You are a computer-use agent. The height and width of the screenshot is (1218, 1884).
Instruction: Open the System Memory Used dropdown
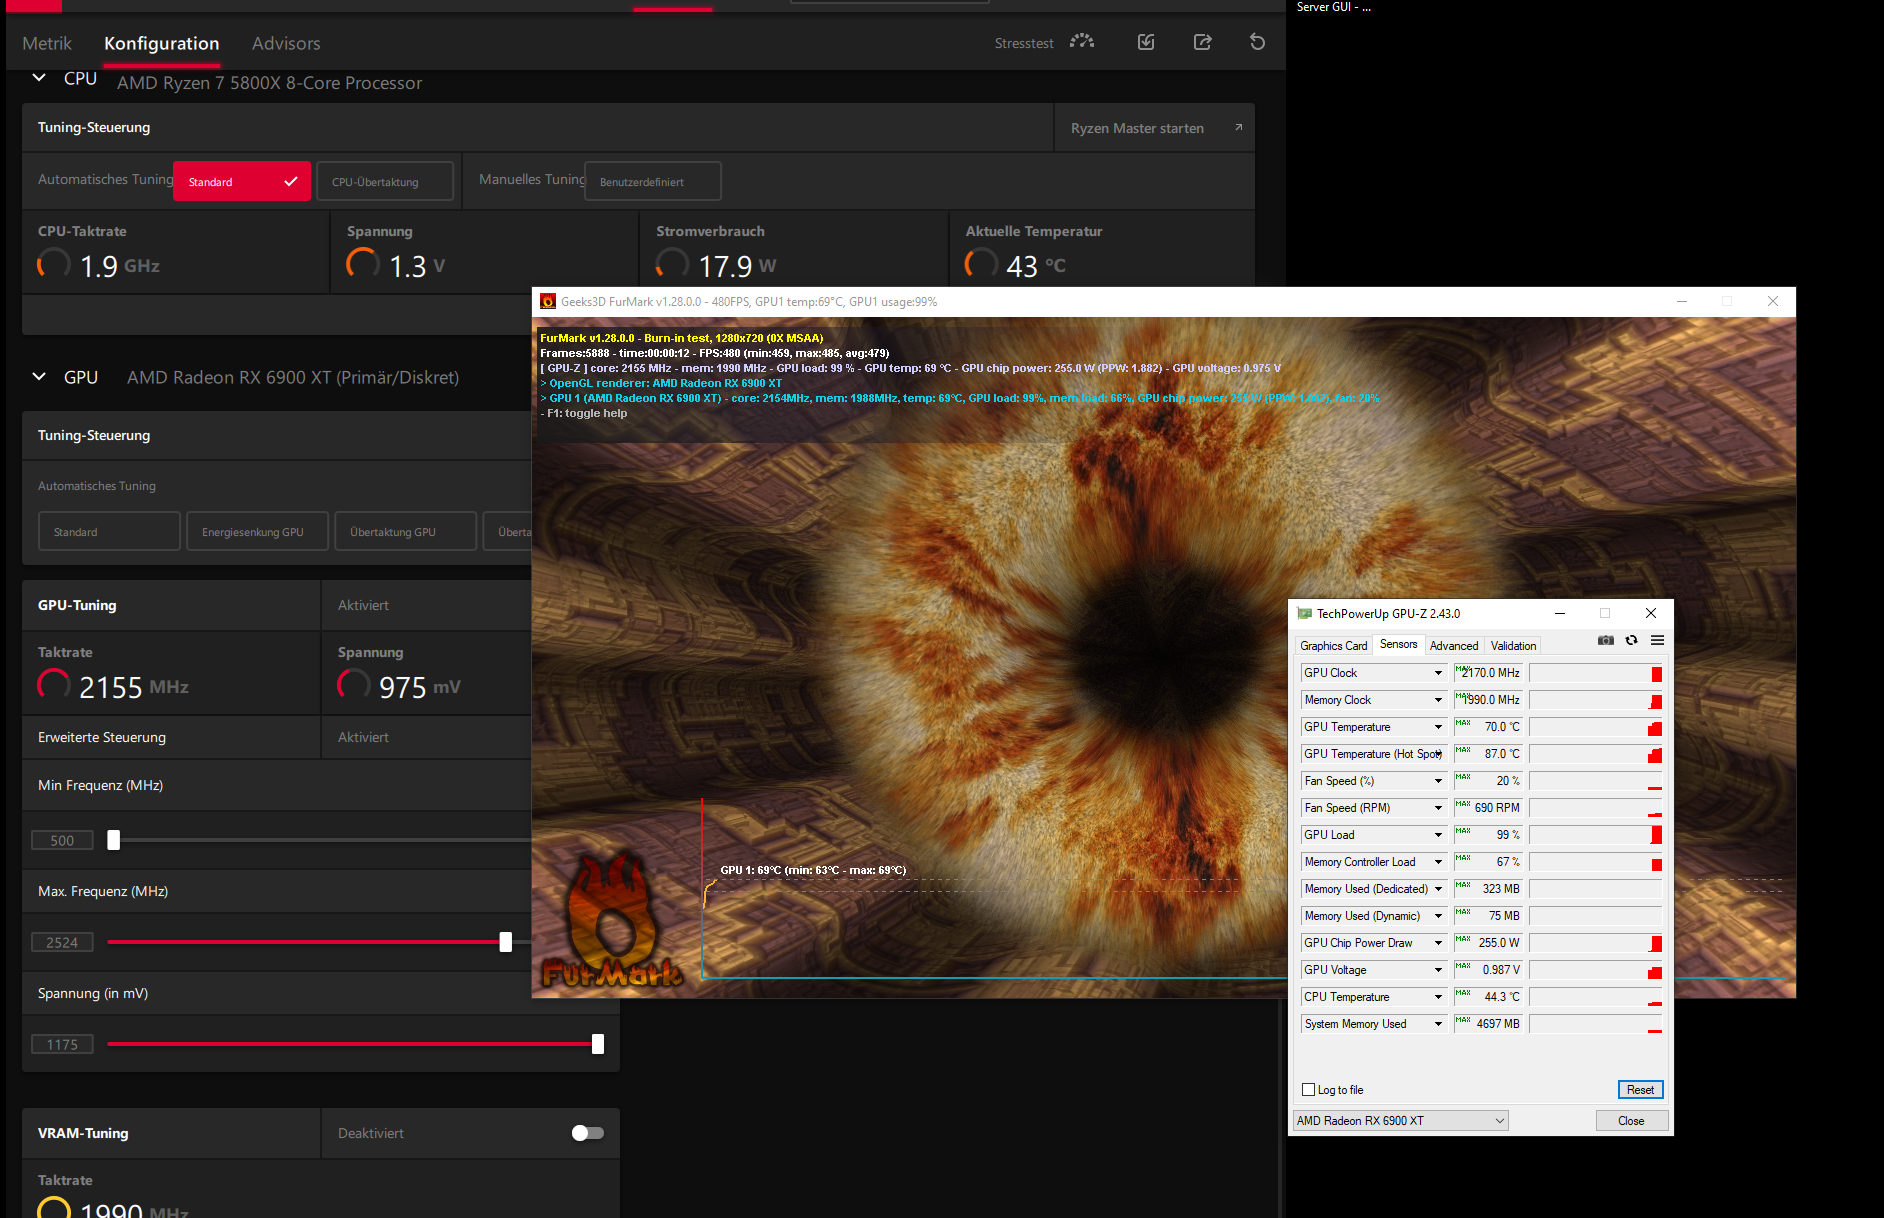(1438, 1024)
